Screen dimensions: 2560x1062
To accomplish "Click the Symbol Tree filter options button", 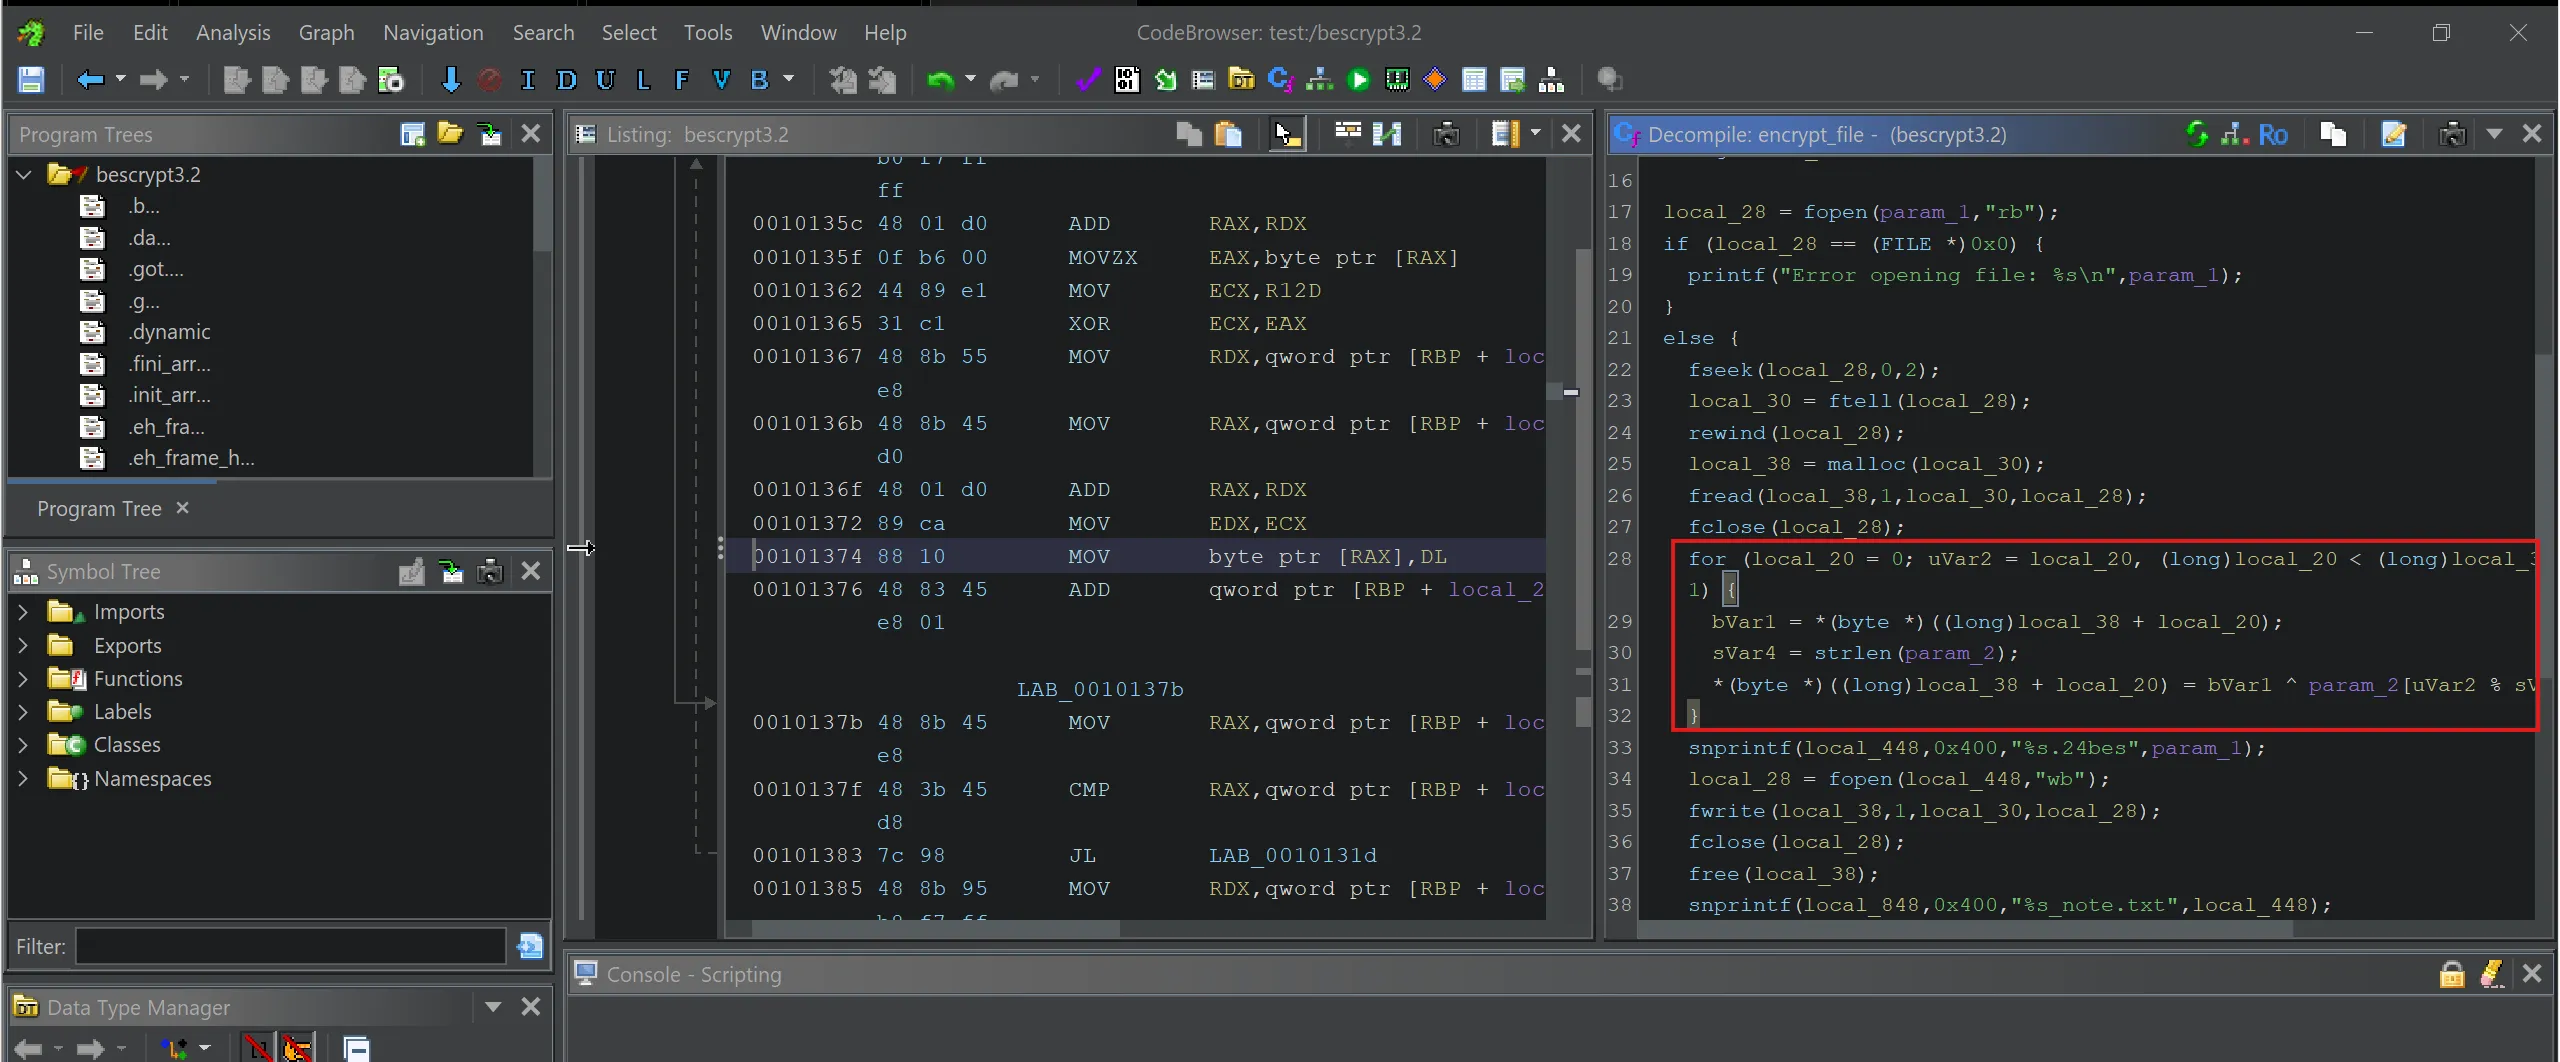I will tap(530, 946).
